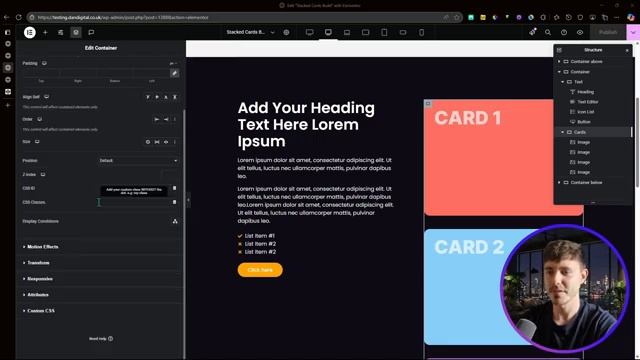640x360 pixels.
Task: Click the CSS Classes input field
Action: (x=134, y=202)
